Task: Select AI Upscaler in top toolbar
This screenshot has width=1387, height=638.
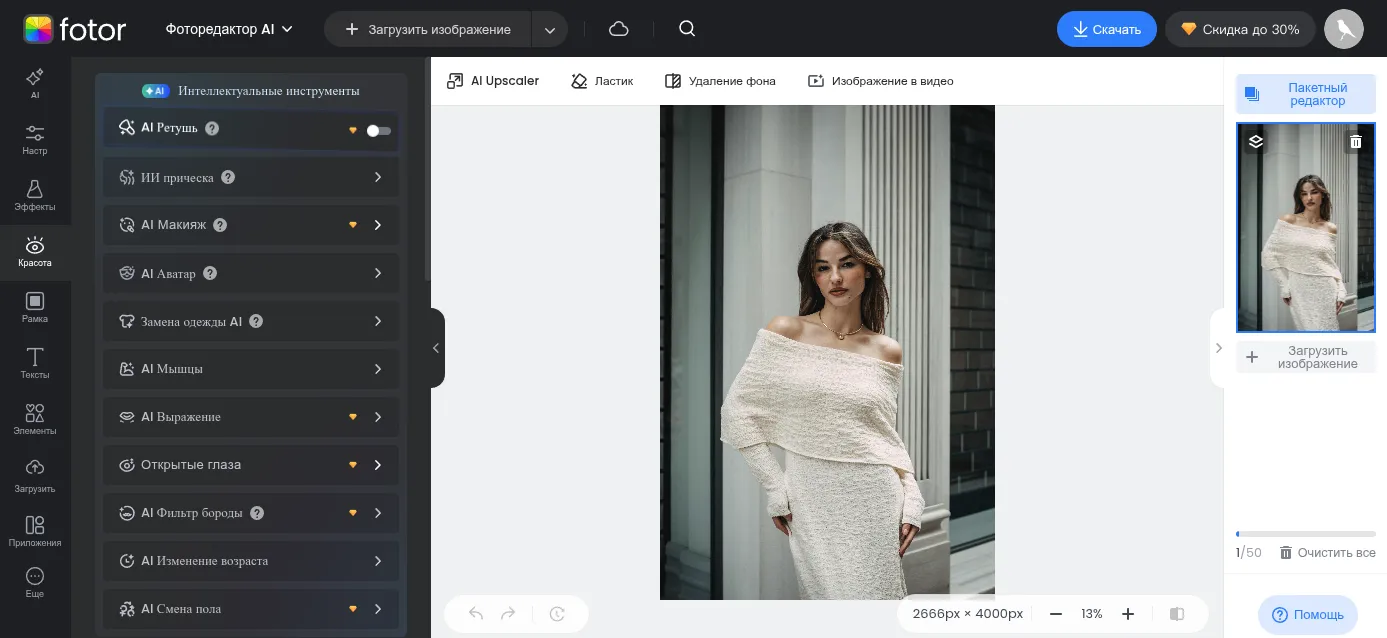Action: [x=493, y=81]
